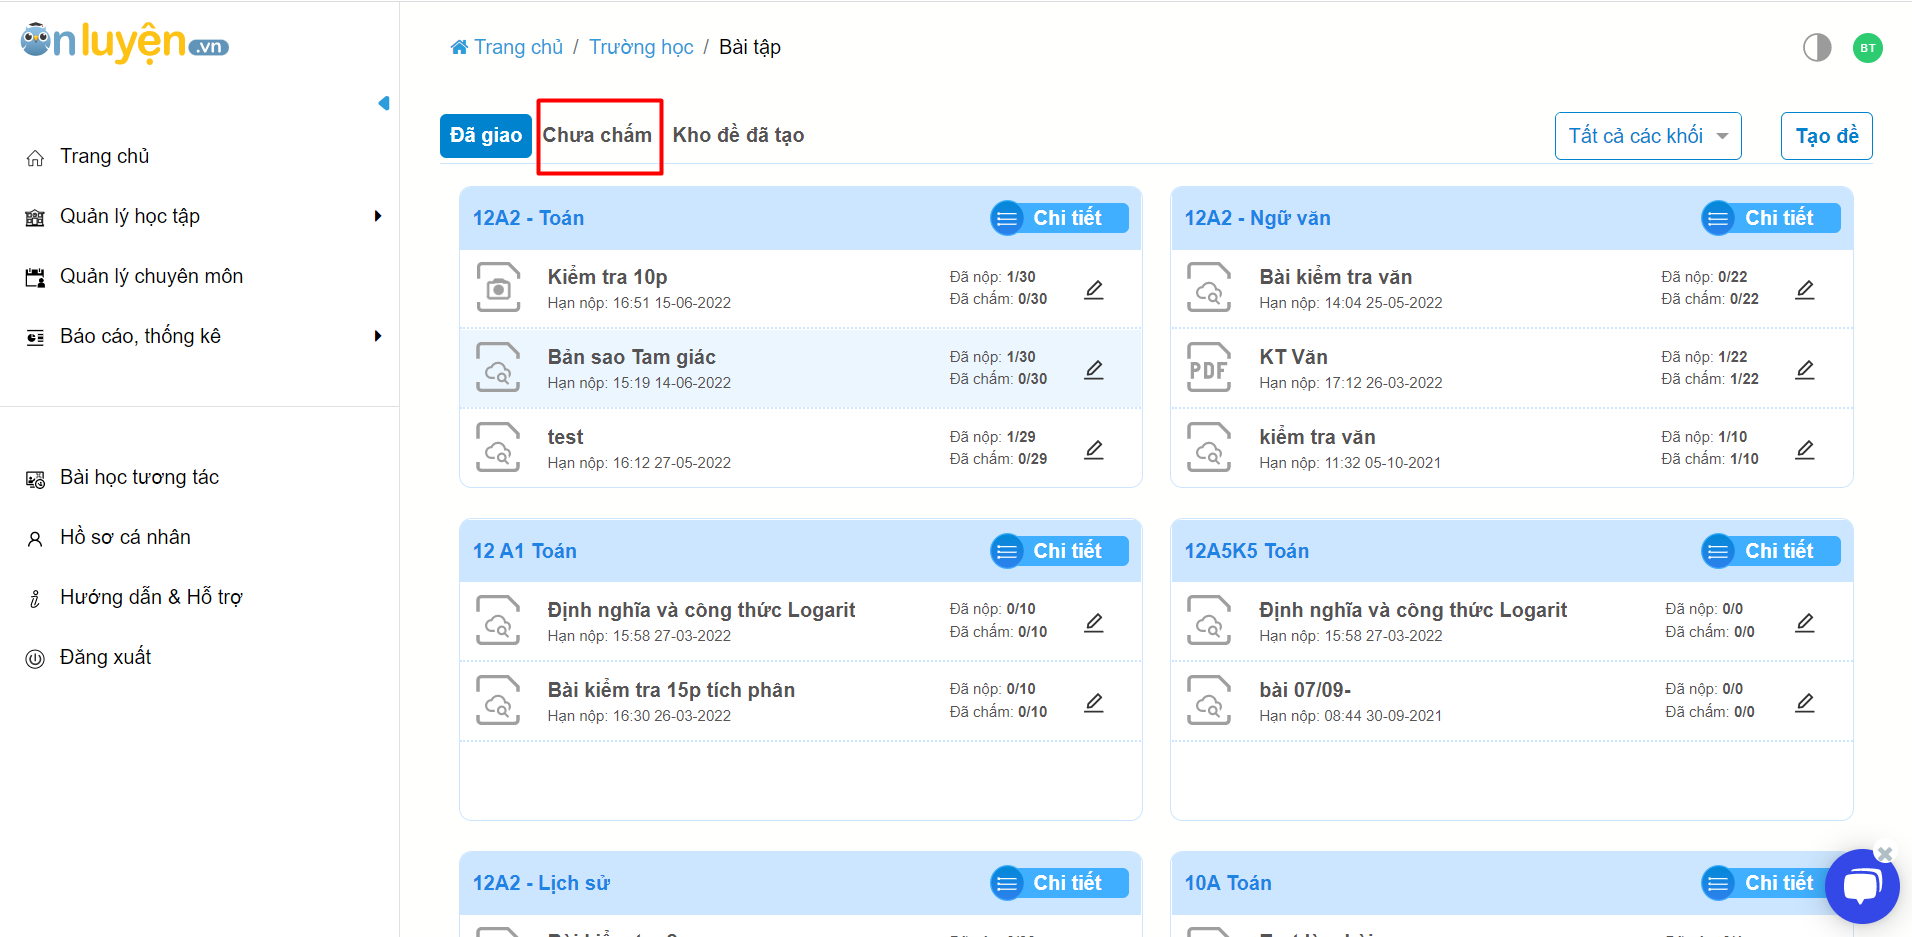
Task: Open Chi tiết for 12A2 - Lịch sử
Action: click(1060, 883)
